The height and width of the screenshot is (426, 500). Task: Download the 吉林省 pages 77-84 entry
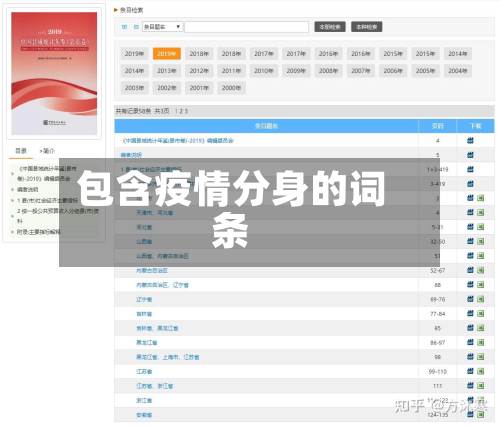470,313
